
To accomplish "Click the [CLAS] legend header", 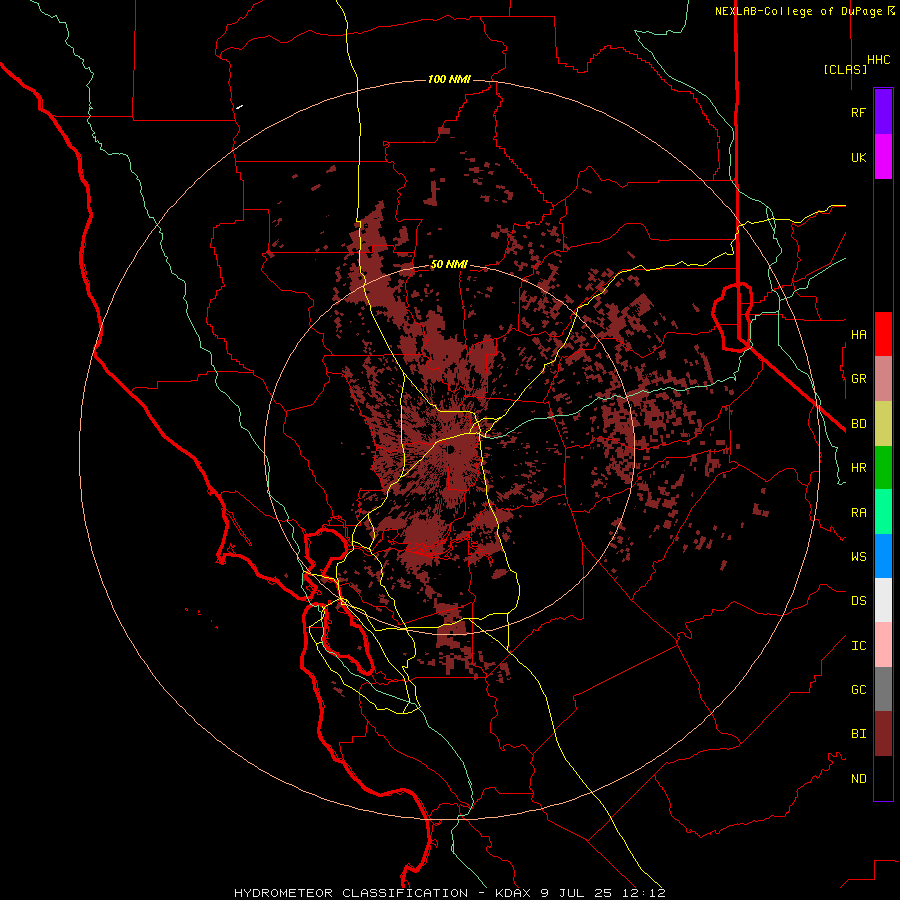I will point(845,69).
